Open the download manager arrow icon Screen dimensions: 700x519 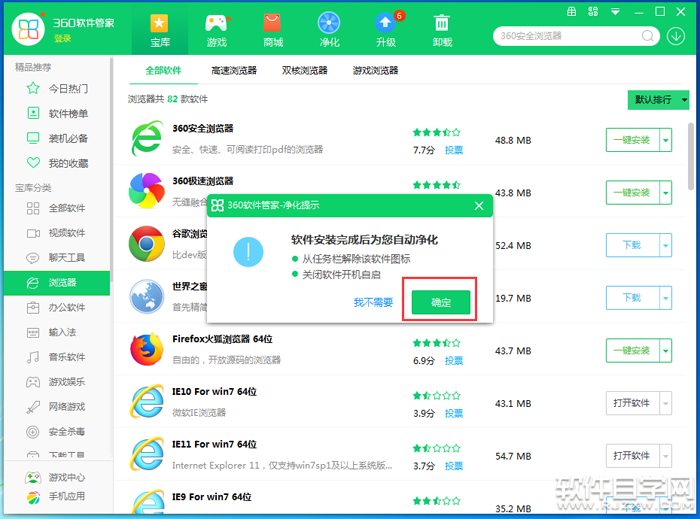(x=676, y=36)
